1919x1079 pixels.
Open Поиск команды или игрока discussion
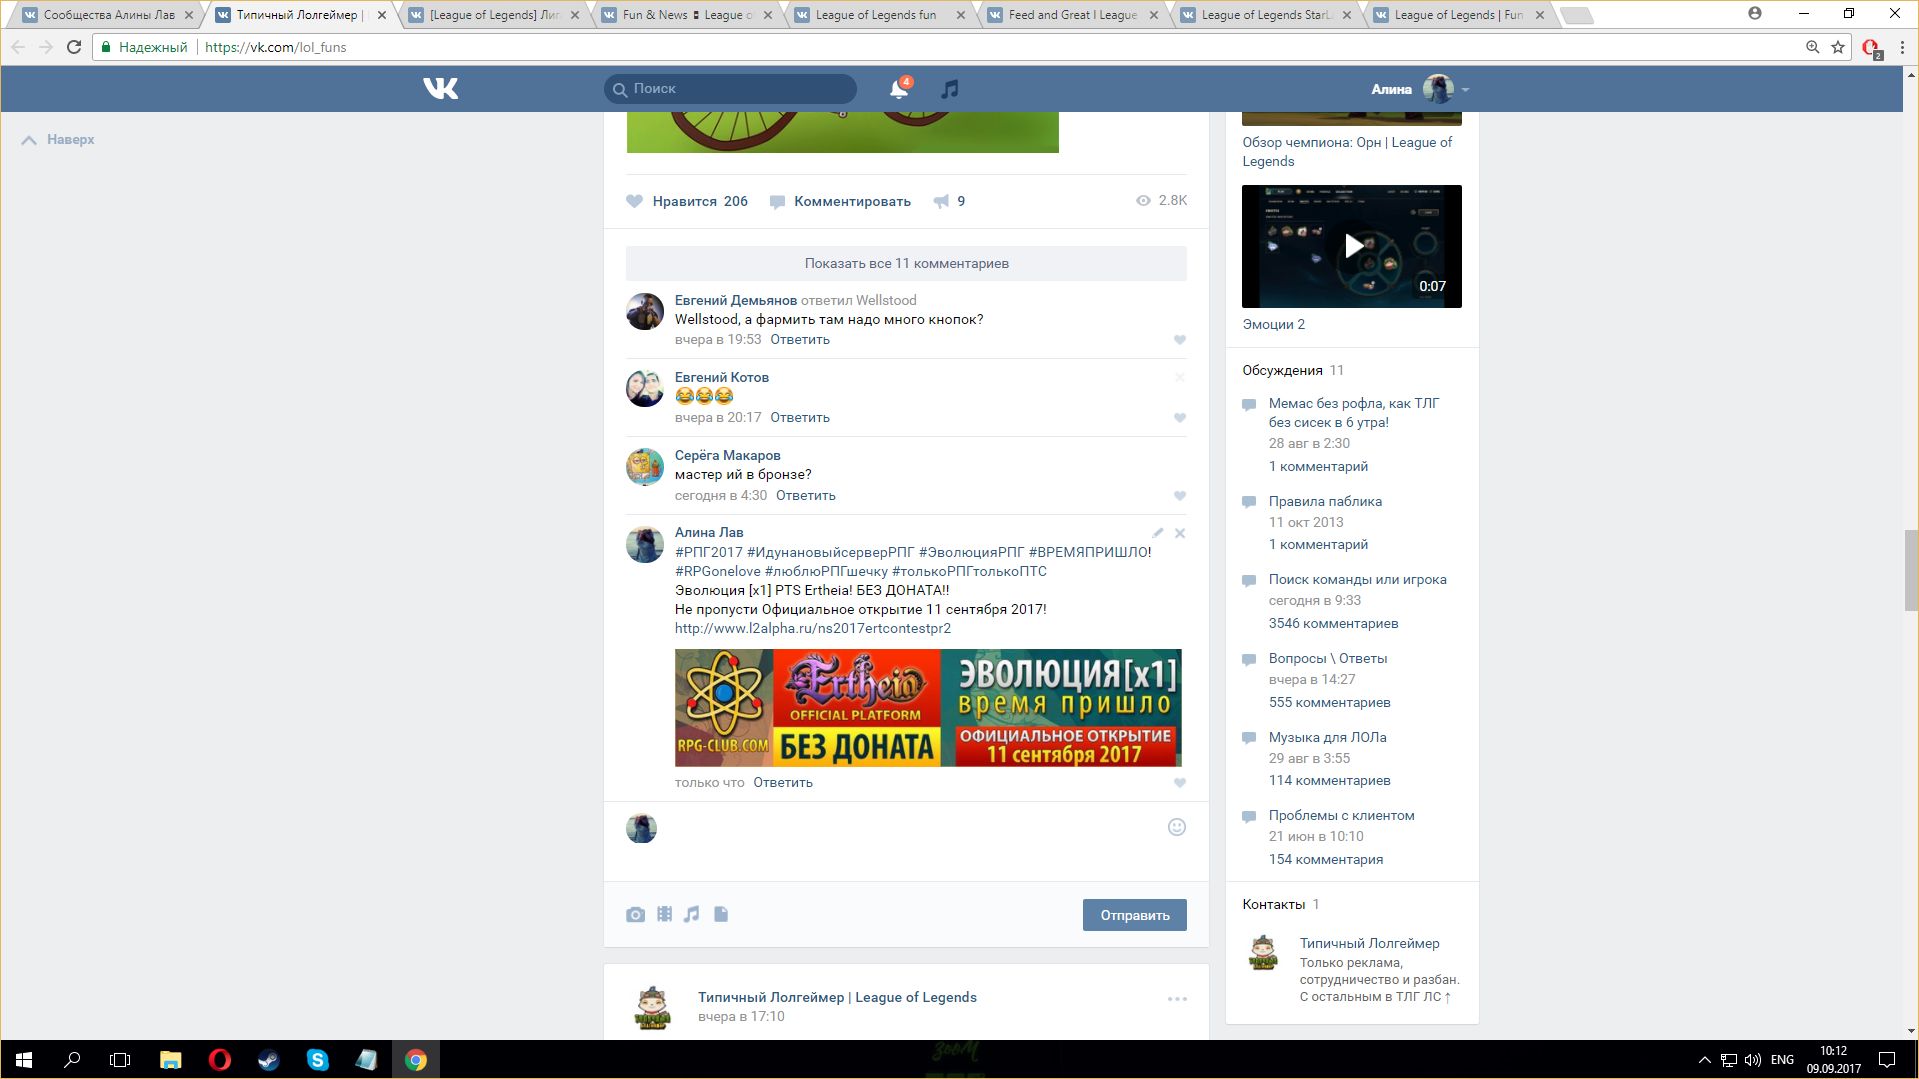point(1357,580)
